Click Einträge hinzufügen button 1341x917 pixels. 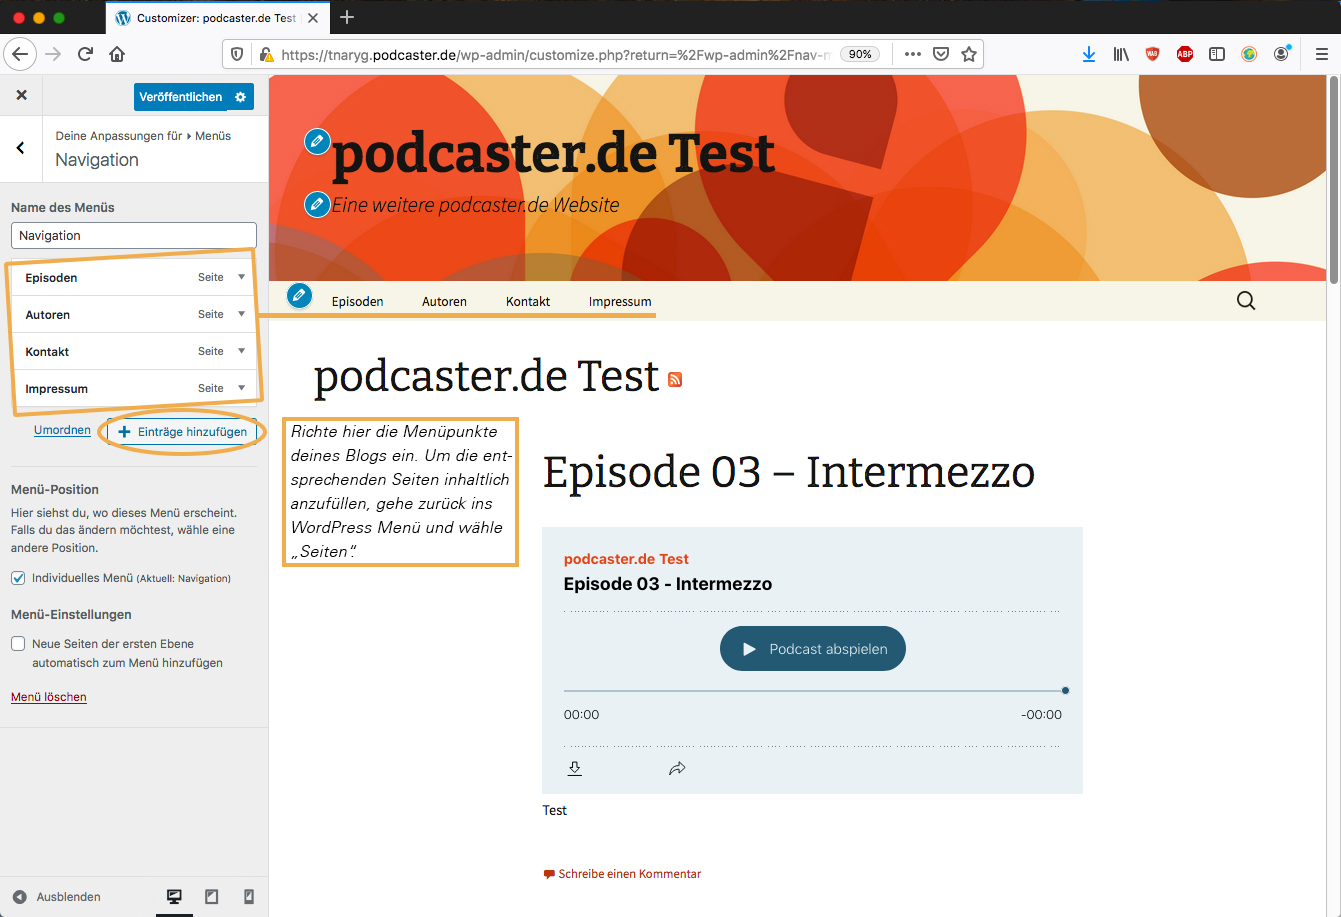(x=183, y=432)
